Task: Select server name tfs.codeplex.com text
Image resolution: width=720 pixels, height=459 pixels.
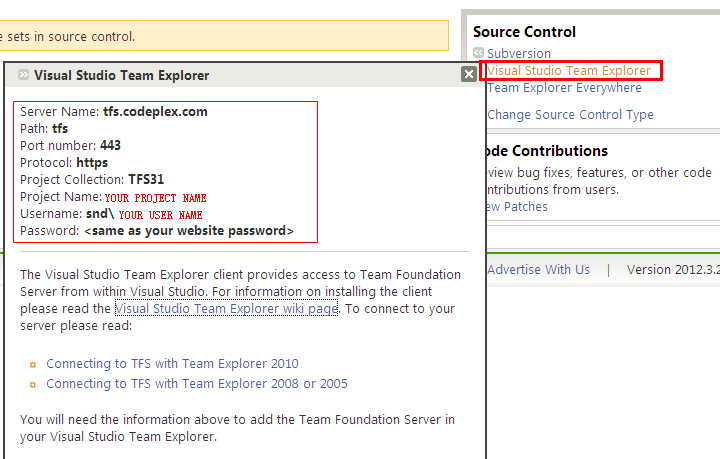Action: [155, 112]
